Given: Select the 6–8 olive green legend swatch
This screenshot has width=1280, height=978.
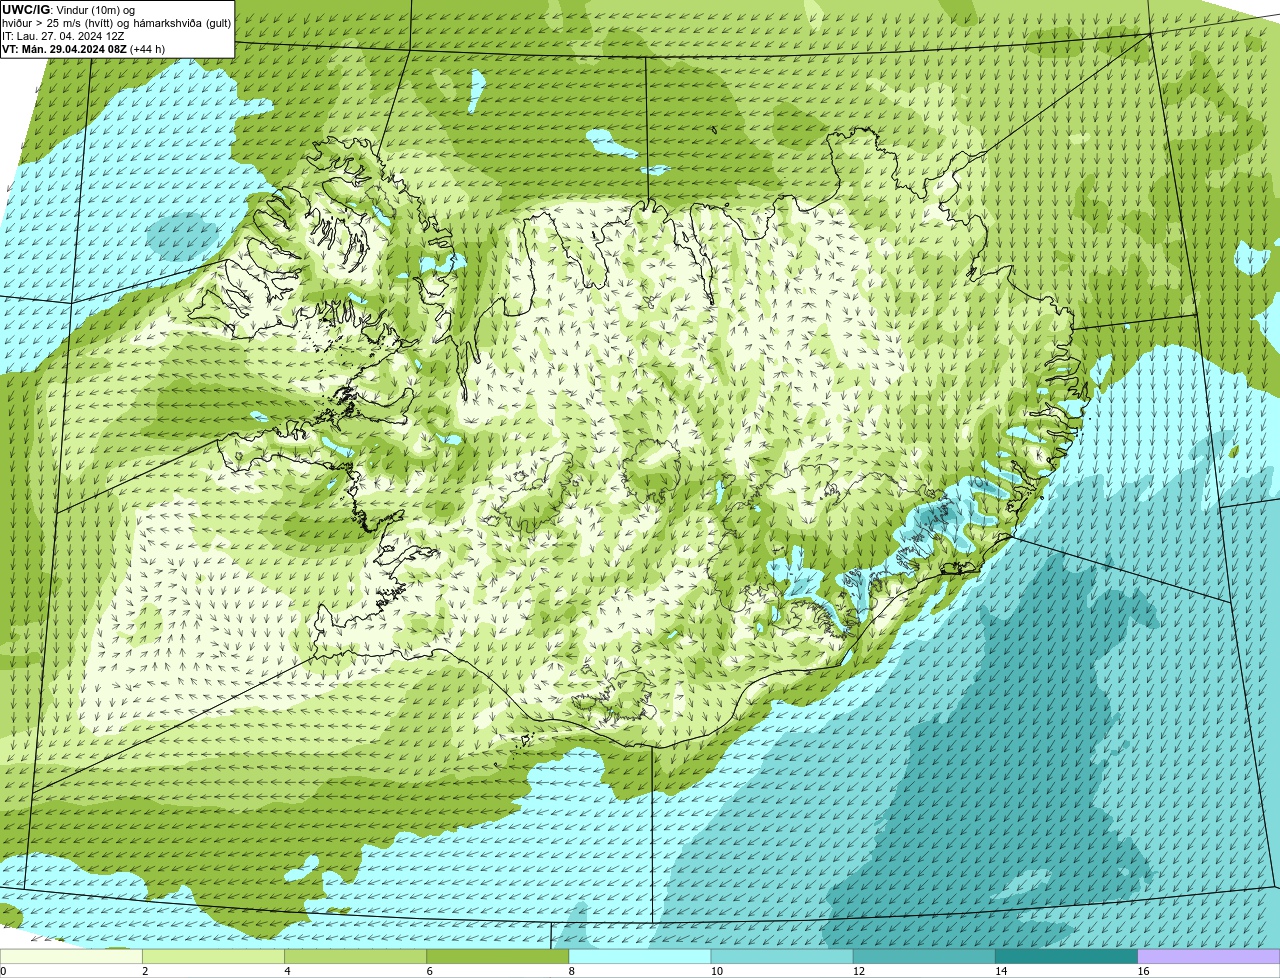Looking at the screenshot, I should [x=498, y=956].
